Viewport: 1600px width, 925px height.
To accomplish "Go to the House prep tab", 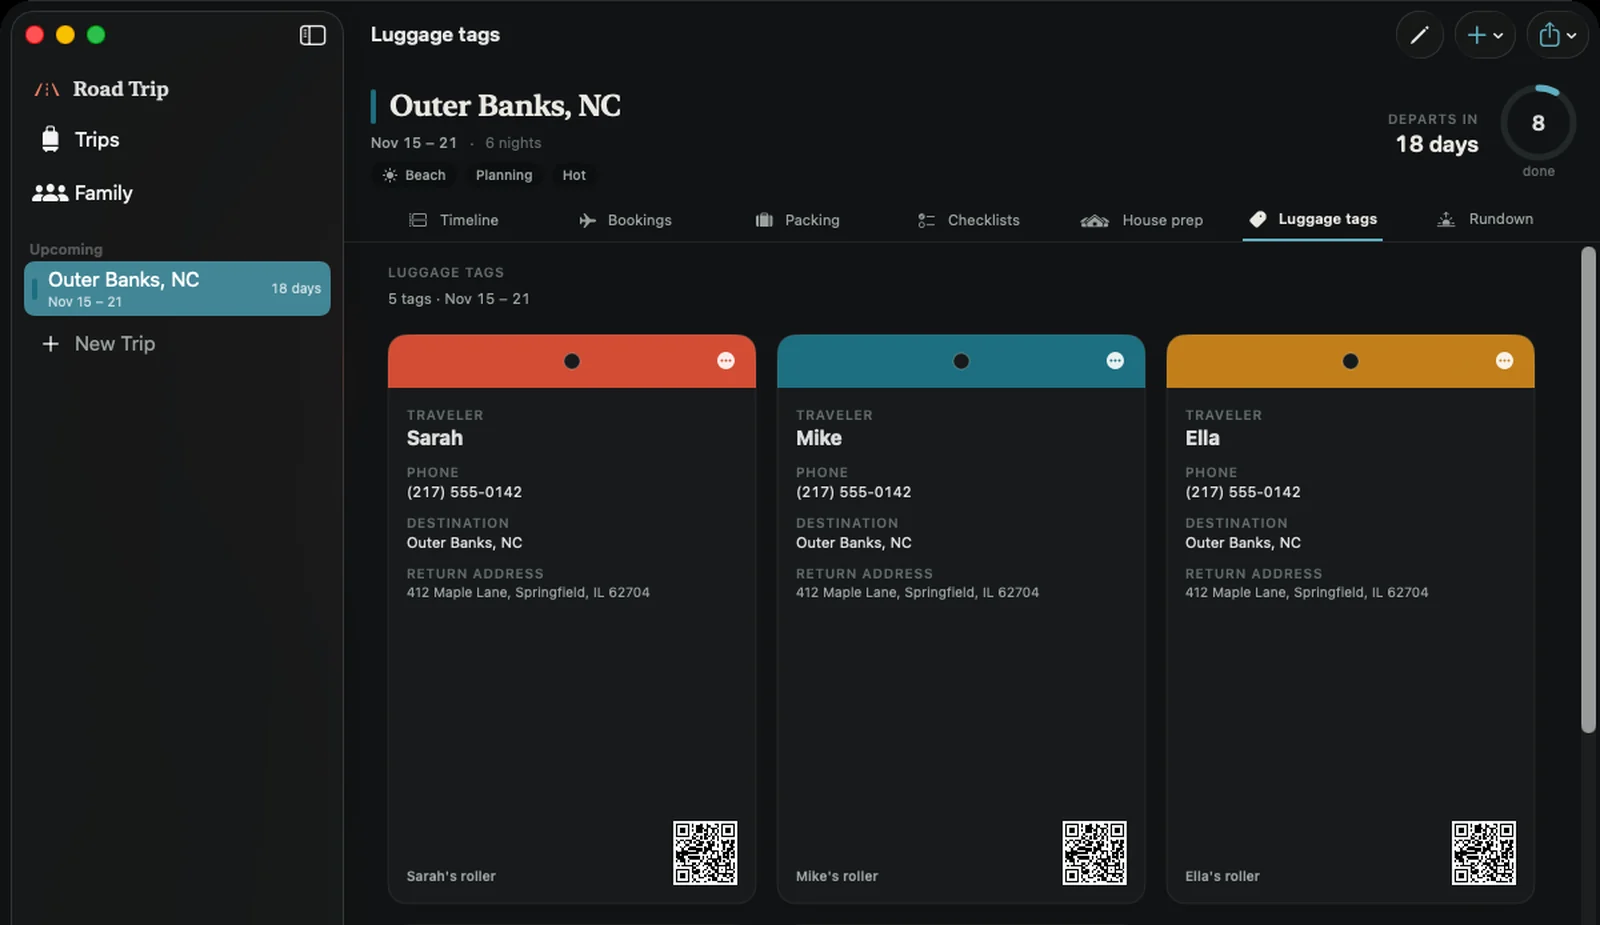I will (x=1142, y=220).
